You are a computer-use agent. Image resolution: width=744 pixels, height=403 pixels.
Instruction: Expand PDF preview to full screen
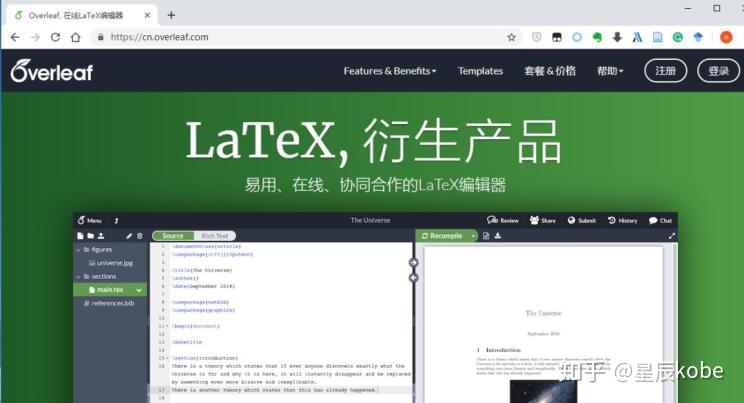[671, 236]
